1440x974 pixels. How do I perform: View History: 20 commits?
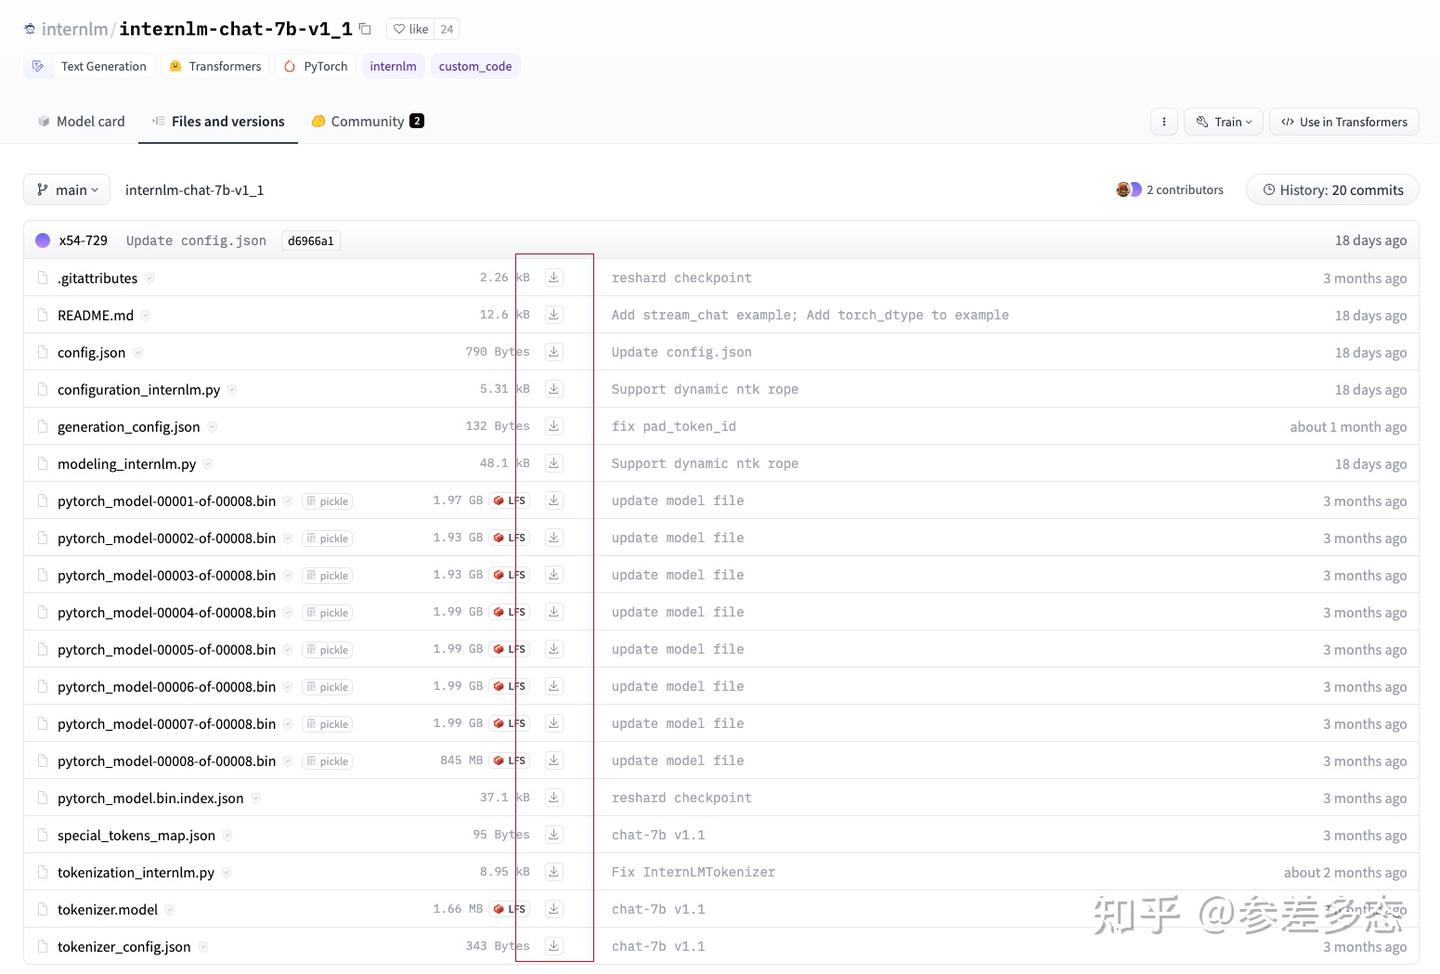(x=1331, y=189)
